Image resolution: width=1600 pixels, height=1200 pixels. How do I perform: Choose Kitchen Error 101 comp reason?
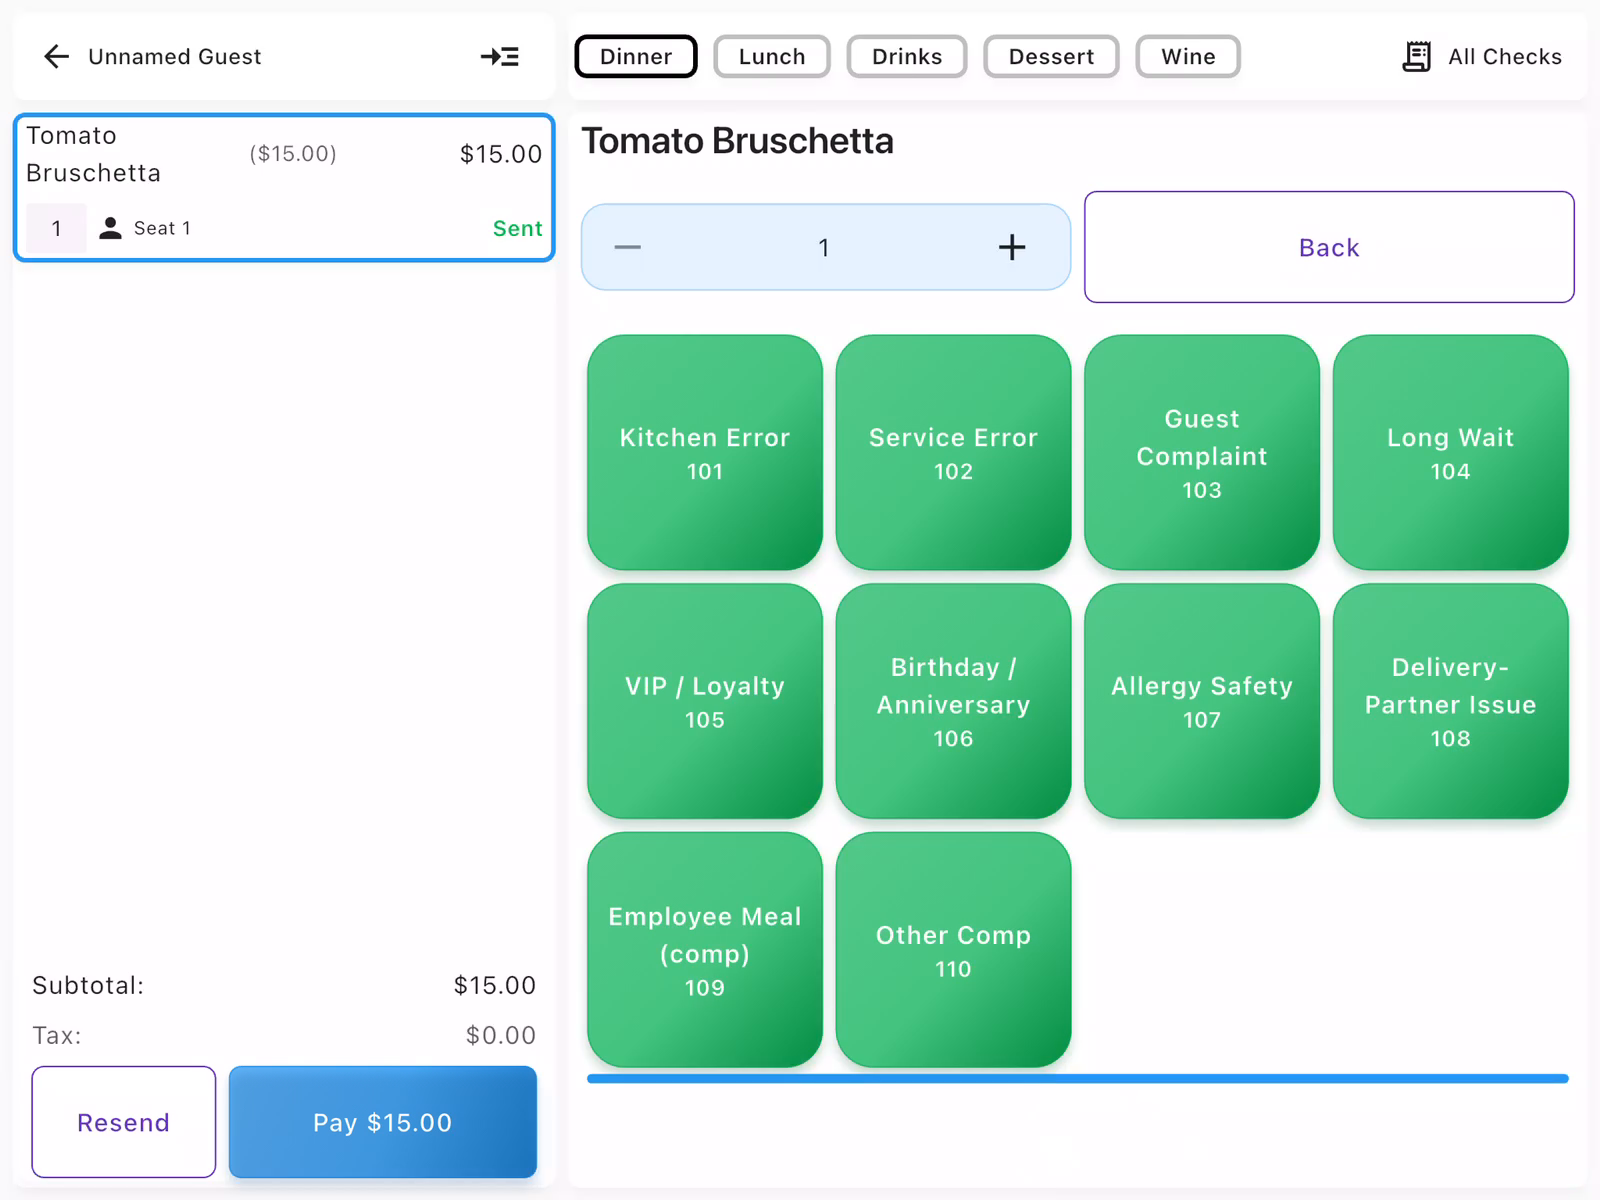[704, 453]
